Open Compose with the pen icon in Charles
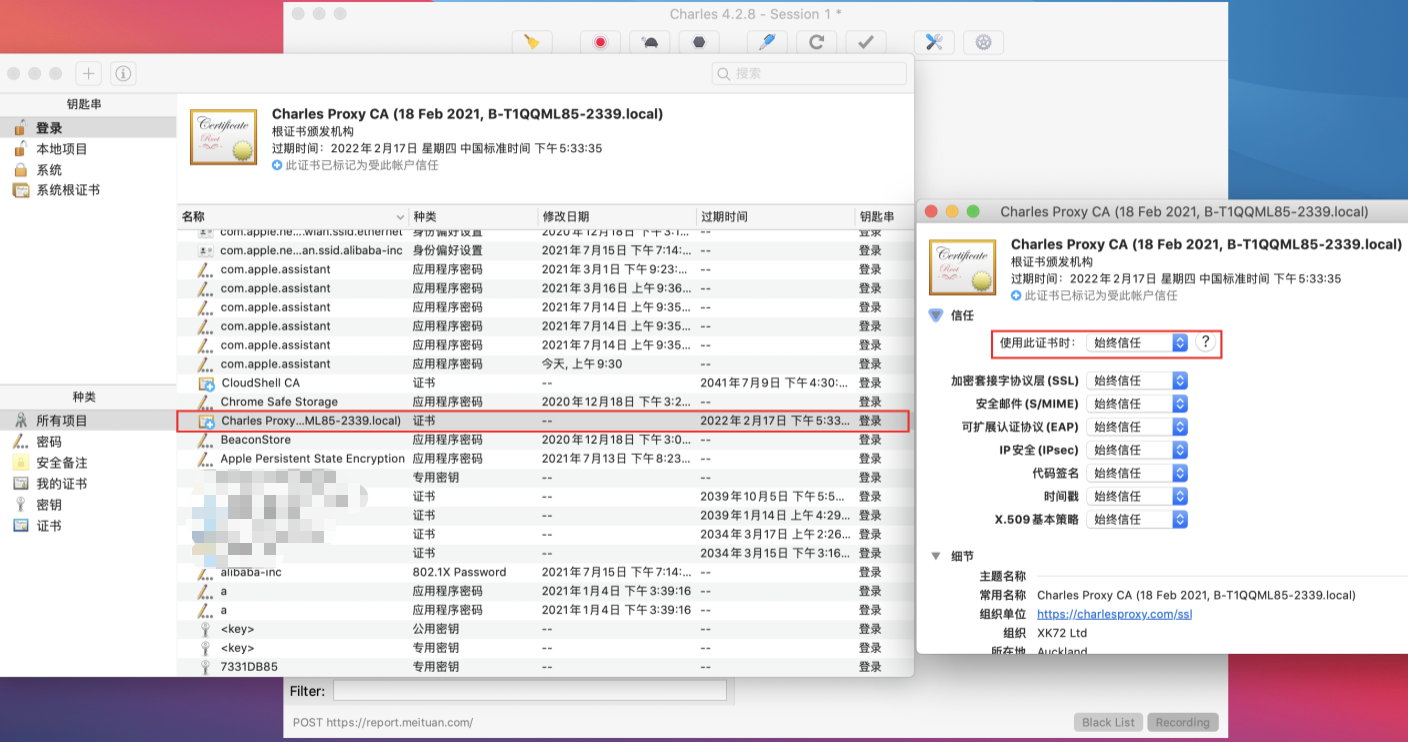 click(767, 42)
